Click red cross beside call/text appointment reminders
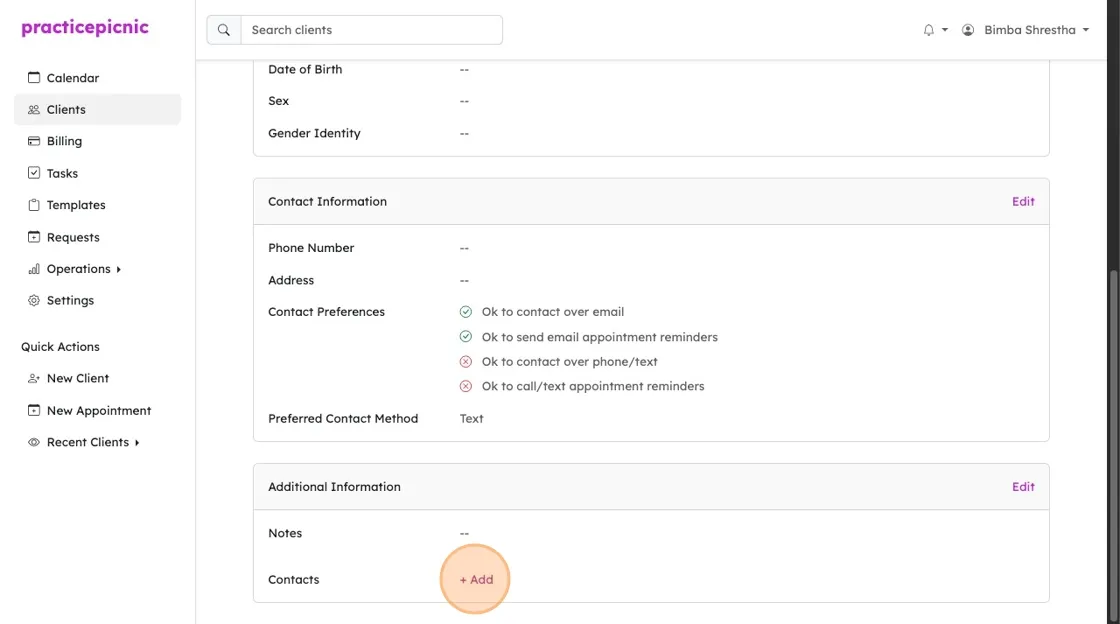The height and width of the screenshot is (624, 1120). point(466,386)
